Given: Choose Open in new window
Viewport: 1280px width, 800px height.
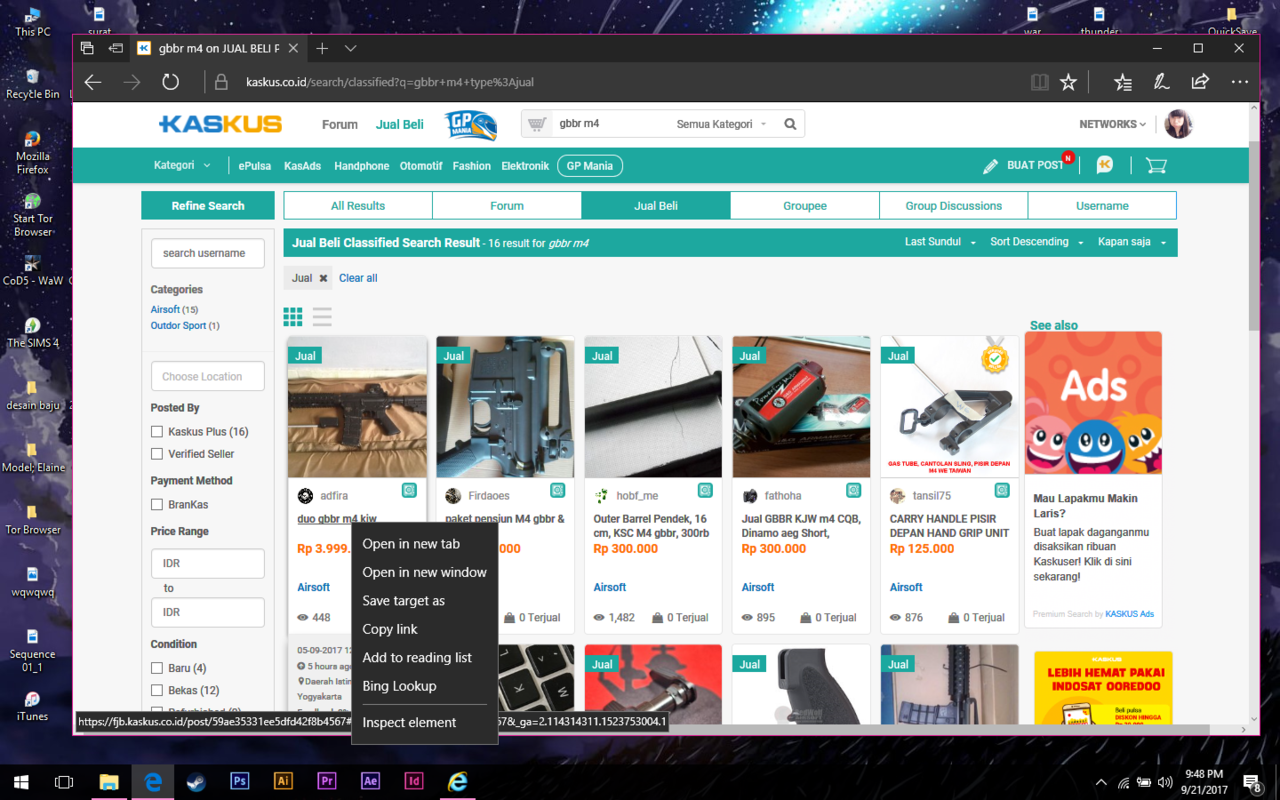Looking at the screenshot, I should pyautogui.click(x=424, y=572).
